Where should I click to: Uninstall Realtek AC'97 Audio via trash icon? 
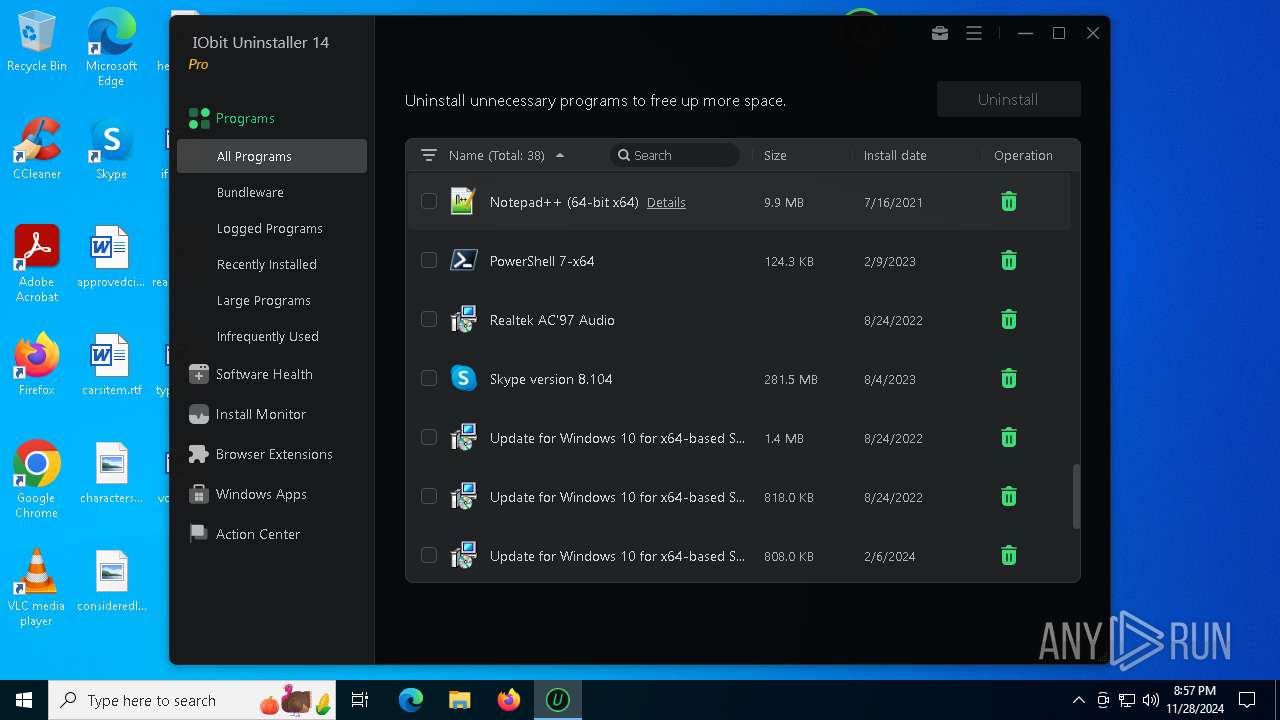[1009, 320]
